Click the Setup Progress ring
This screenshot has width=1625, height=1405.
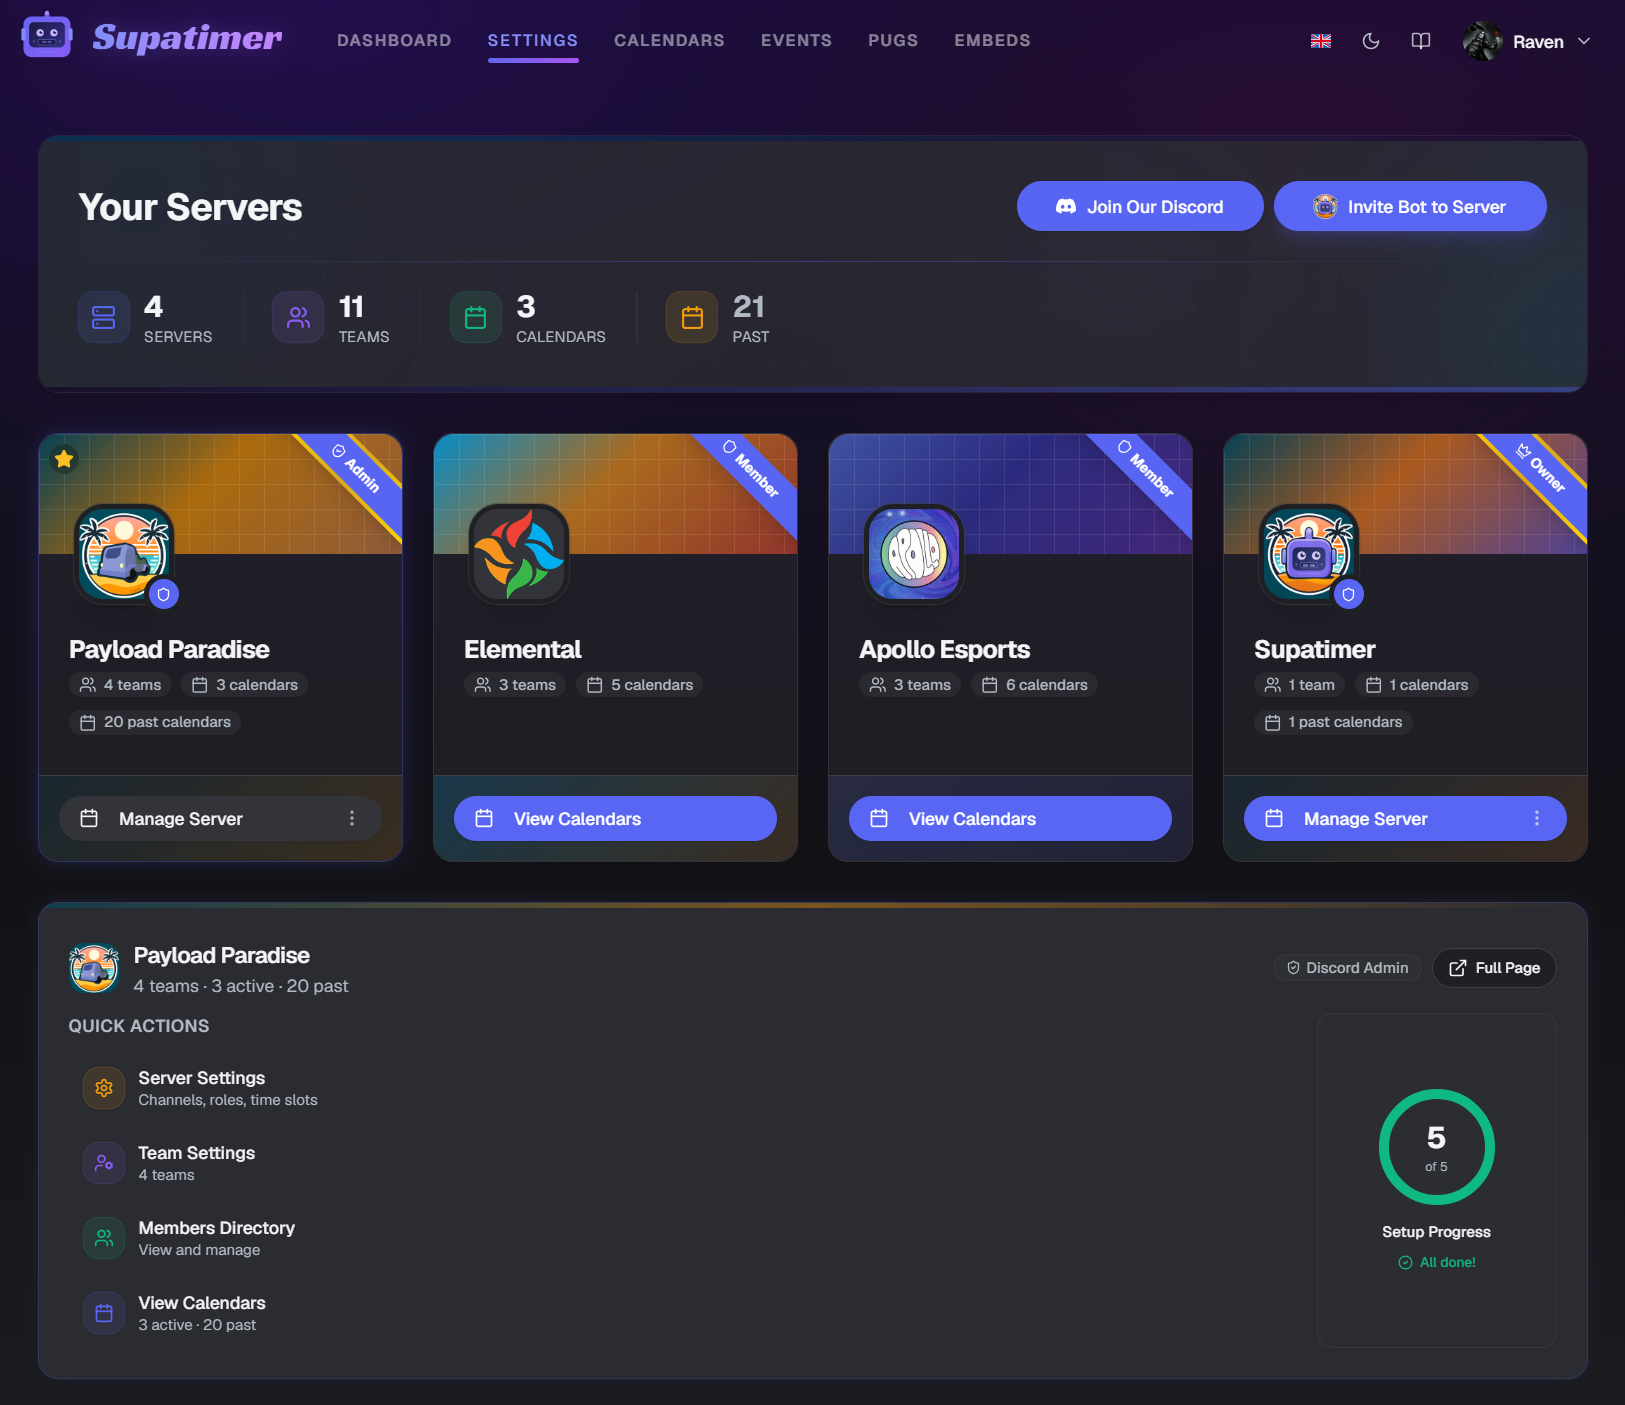[1436, 1146]
